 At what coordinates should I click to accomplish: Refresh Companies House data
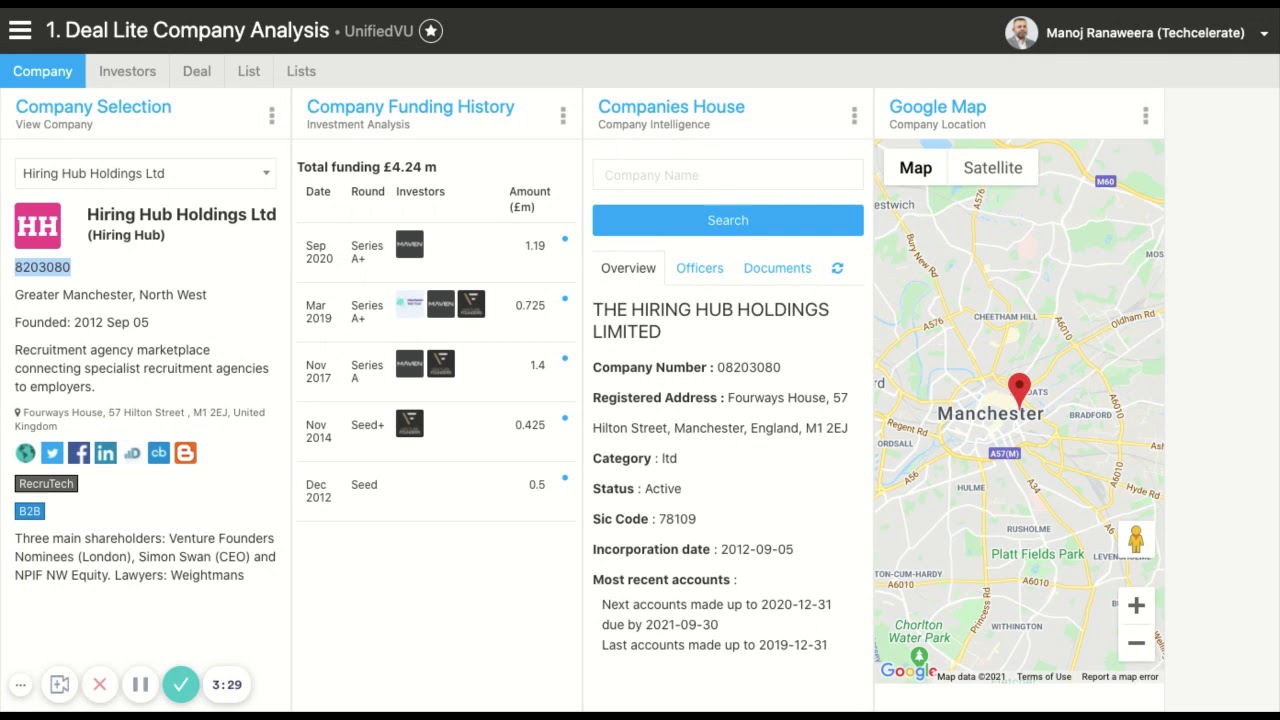coord(838,268)
